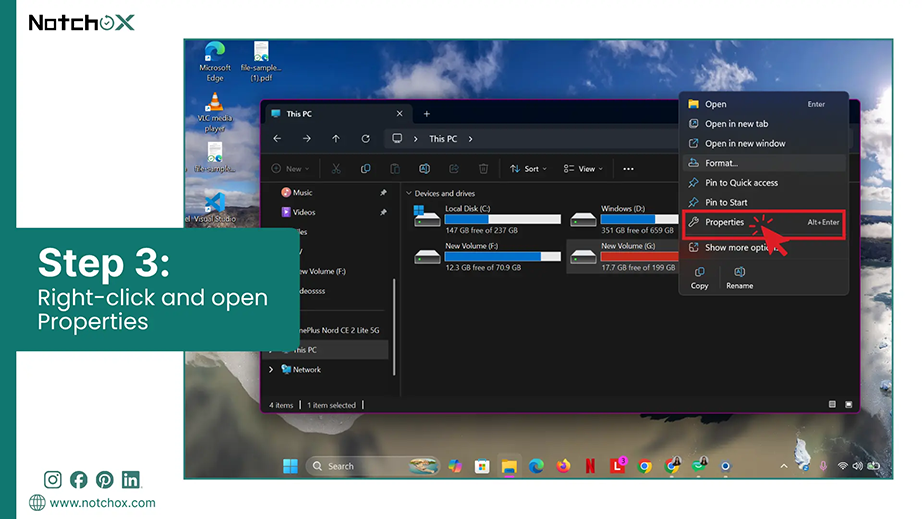Image resolution: width=922 pixels, height=519 pixels.
Task: Open VLC media player desktop shortcut
Action: 215,112
